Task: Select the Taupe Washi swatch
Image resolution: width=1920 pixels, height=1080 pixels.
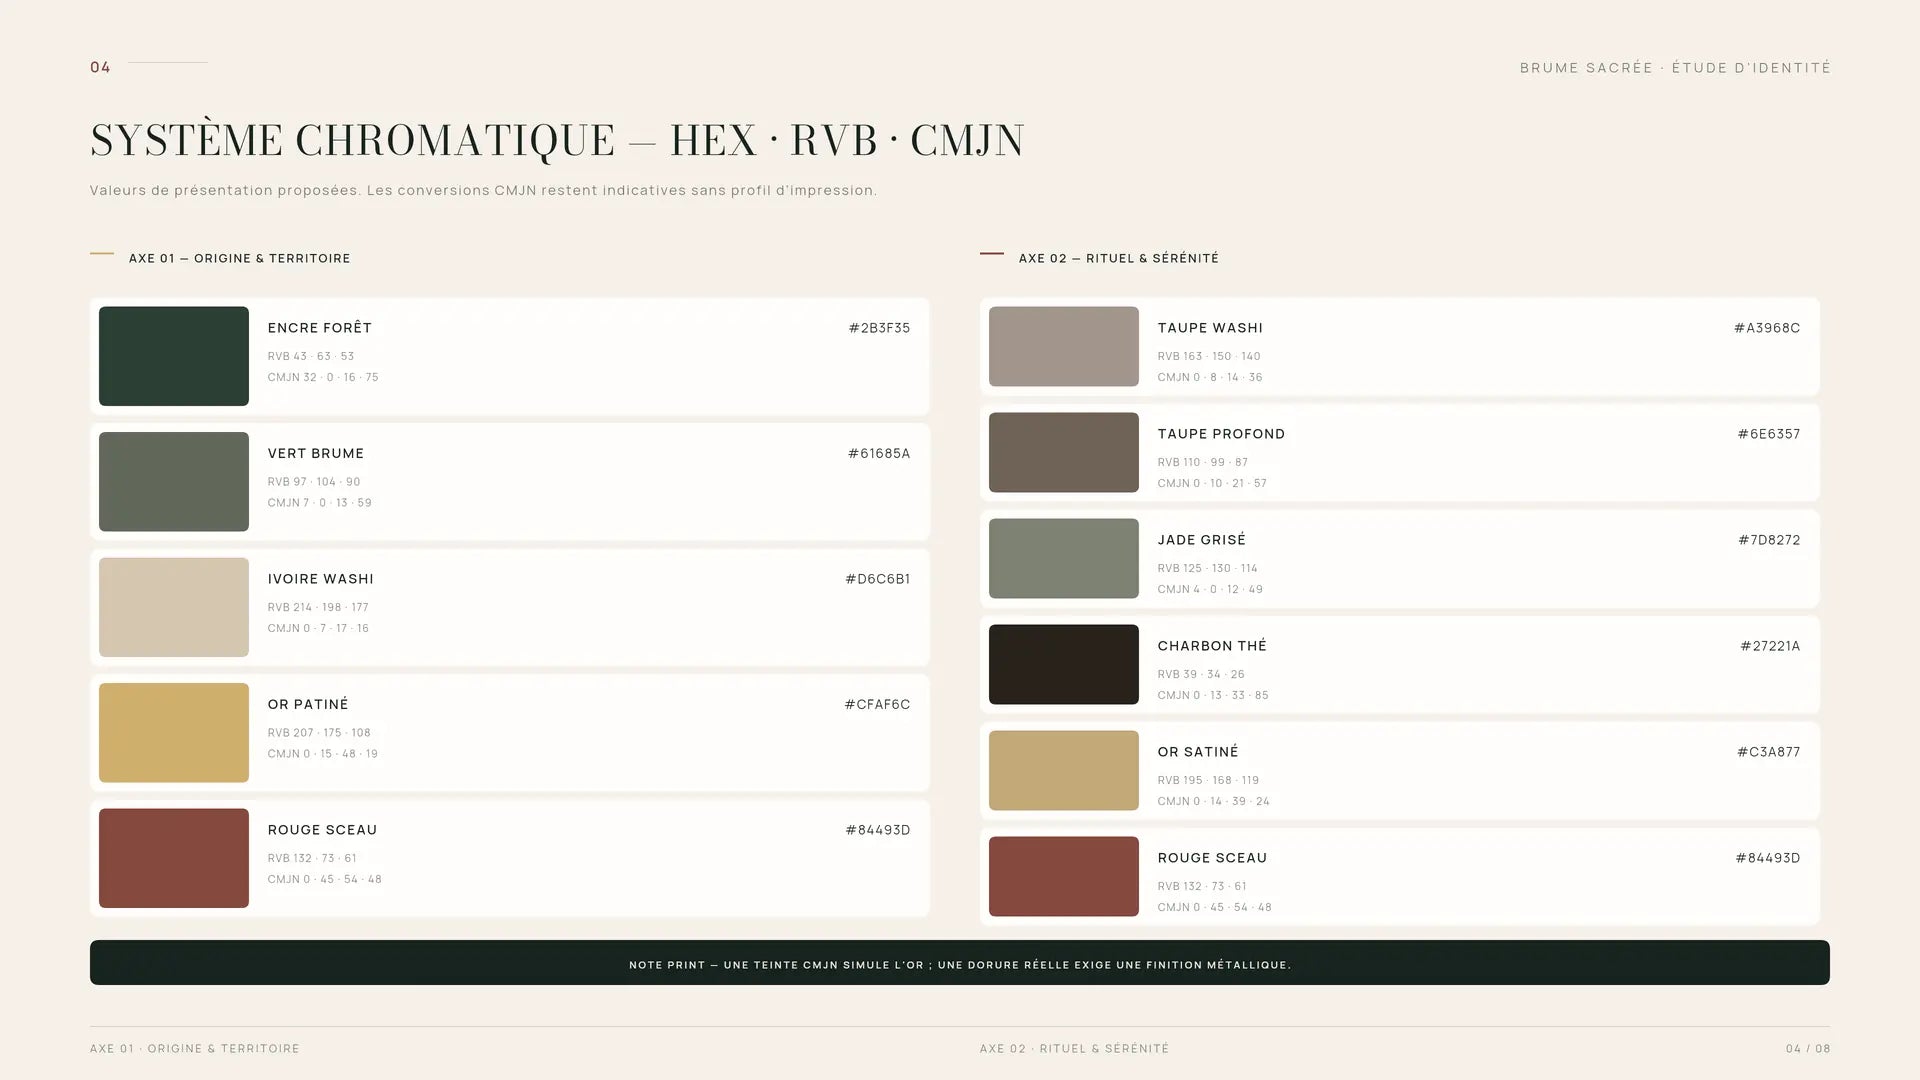Action: (x=1064, y=346)
